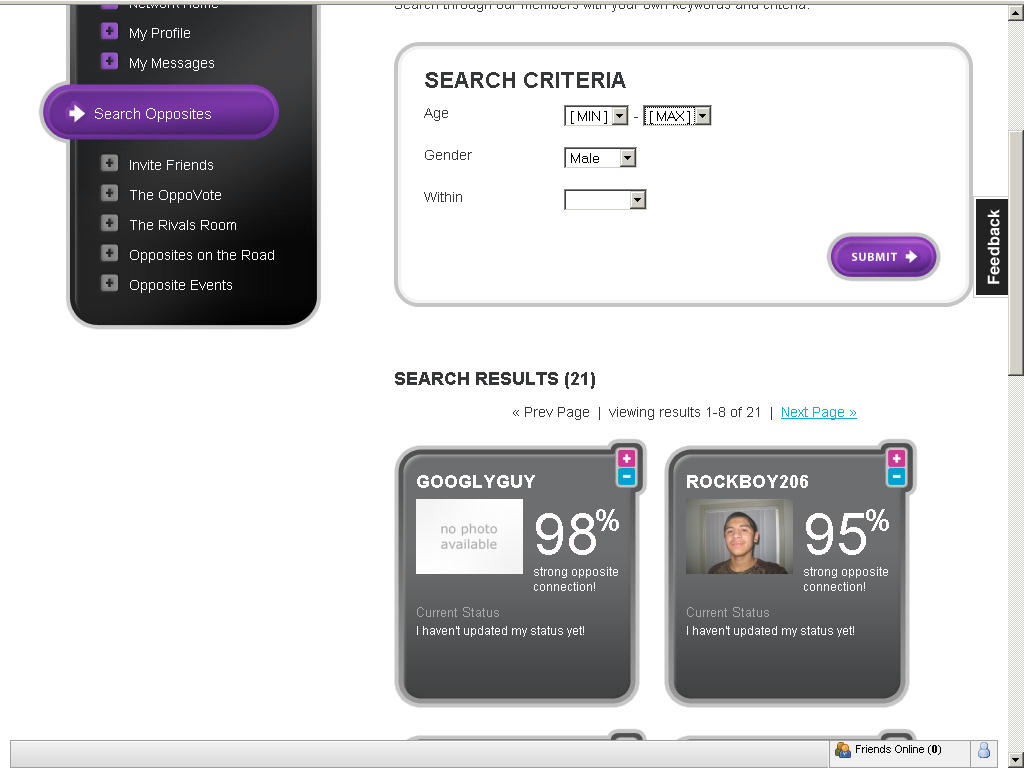Open The OppoVote section
The image size is (1024, 768).
[175, 195]
